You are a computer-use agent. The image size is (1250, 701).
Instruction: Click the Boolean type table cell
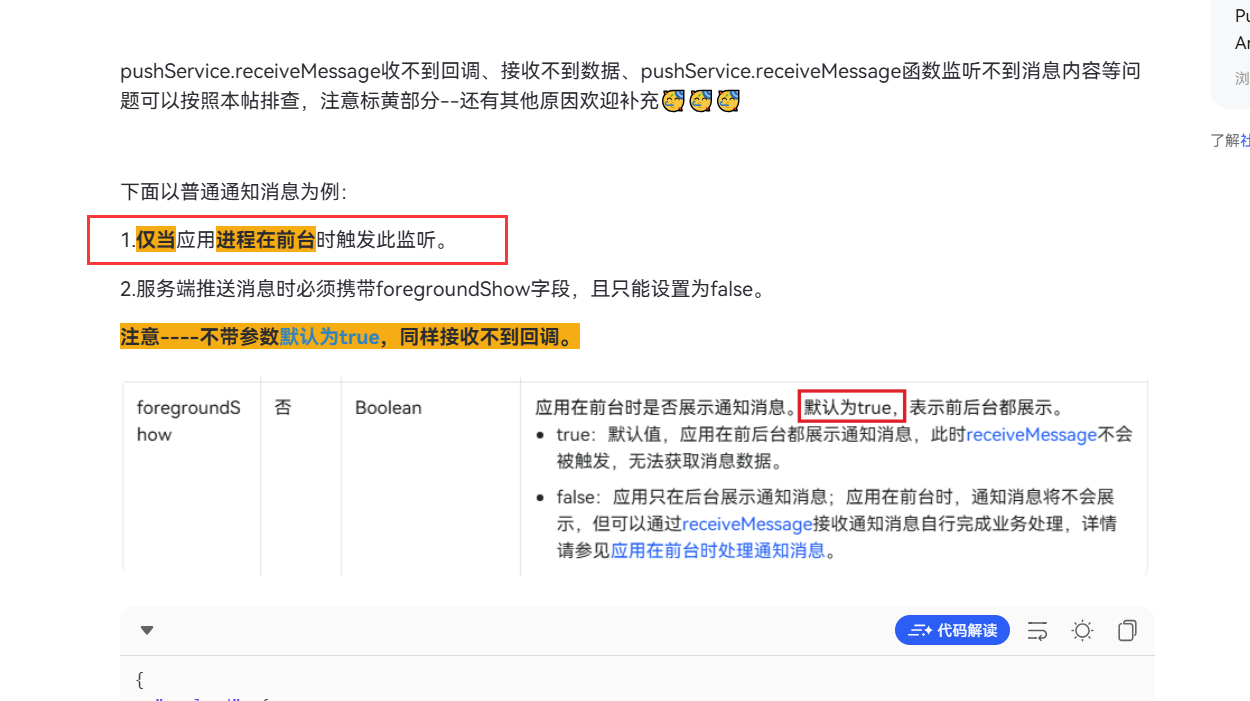pos(388,408)
